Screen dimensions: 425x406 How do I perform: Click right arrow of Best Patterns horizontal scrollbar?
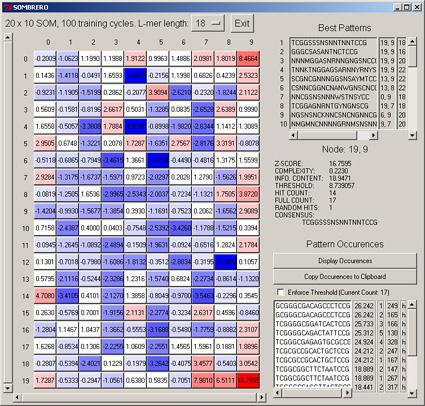click(373, 135)
